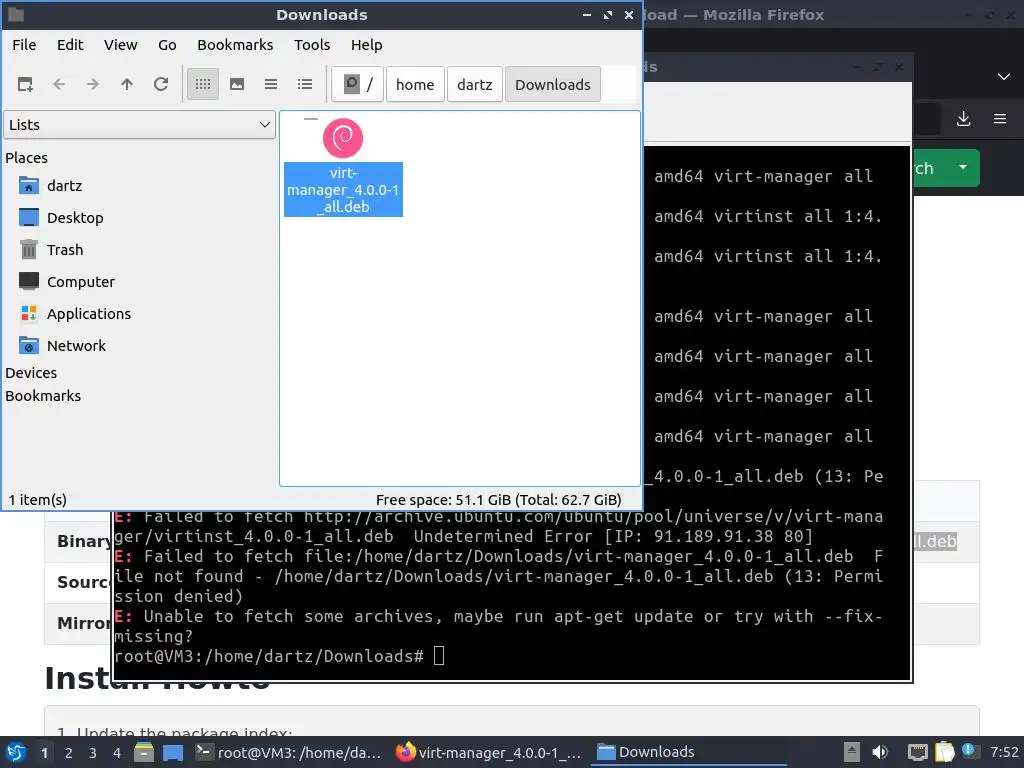Reload the current folder
Image resolution: width=1024 pixels, height=768 pixels.
[161, 84]
